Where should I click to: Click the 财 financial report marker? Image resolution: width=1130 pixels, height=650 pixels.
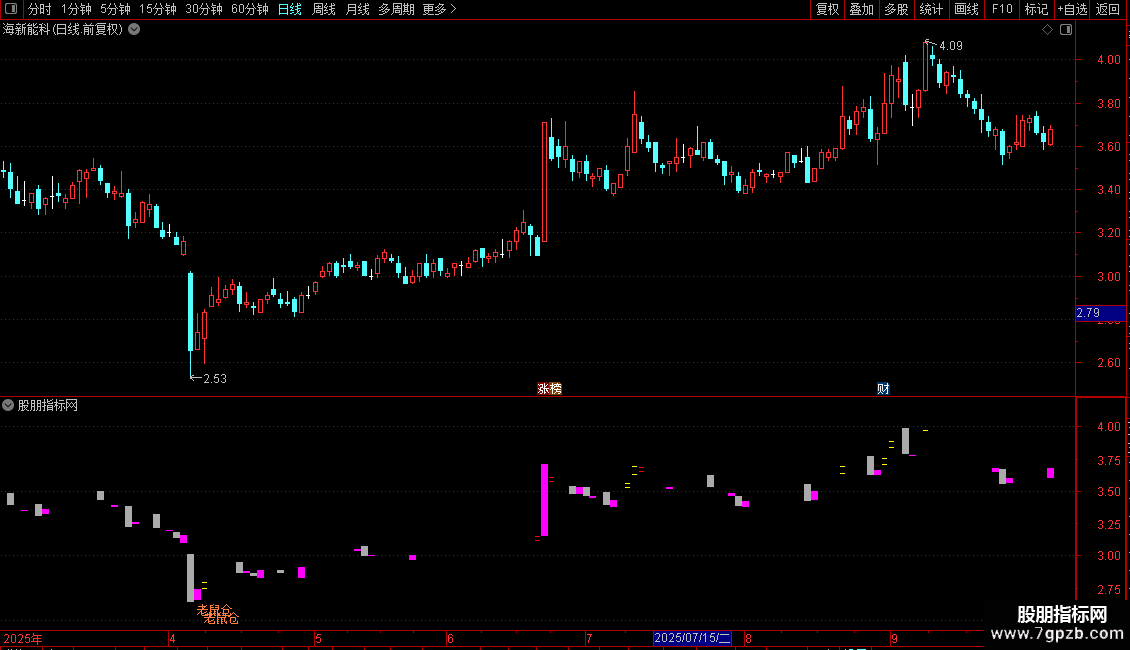tap(883, 388)
